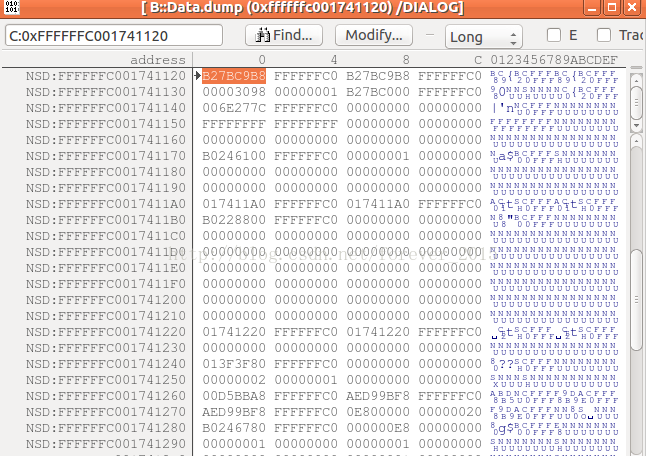Open the Modify... dialog

(374, 35)
